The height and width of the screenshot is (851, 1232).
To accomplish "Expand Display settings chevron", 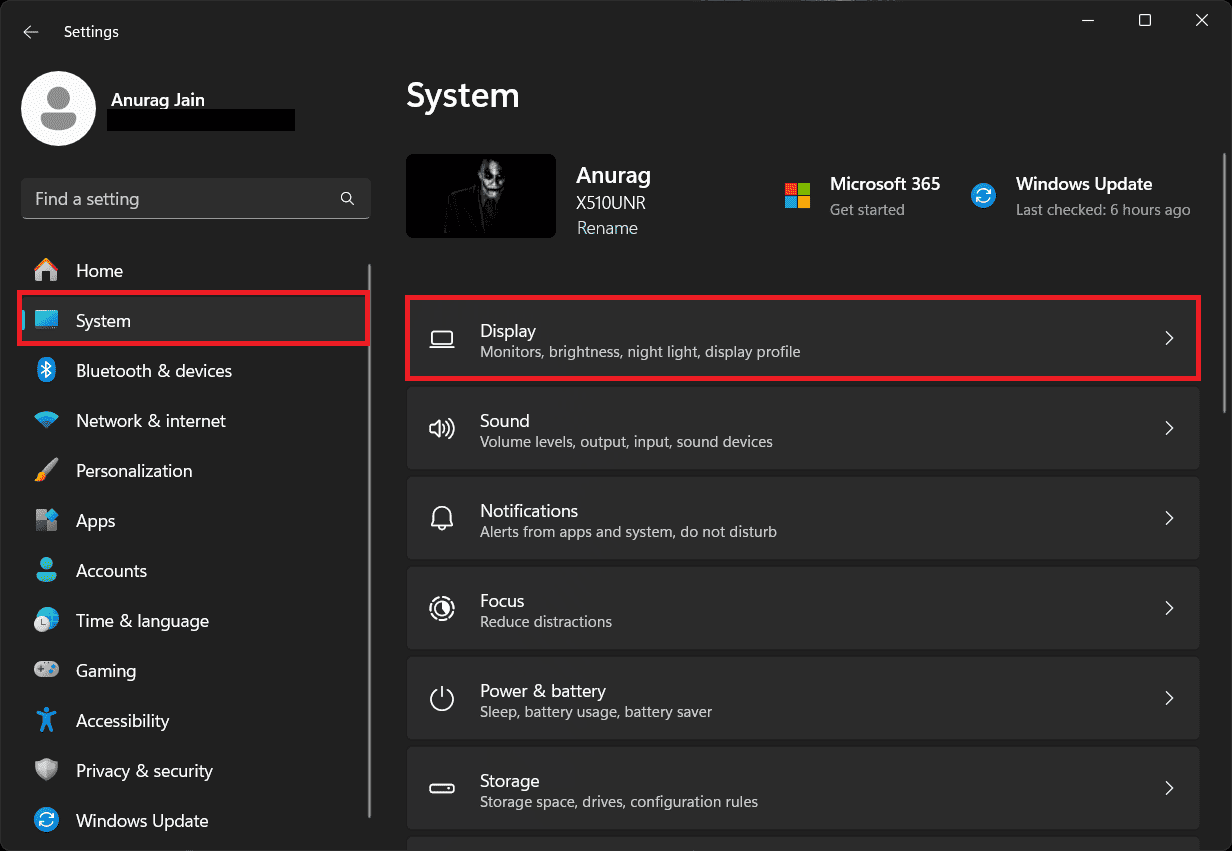I will (x=1169, y=339).
